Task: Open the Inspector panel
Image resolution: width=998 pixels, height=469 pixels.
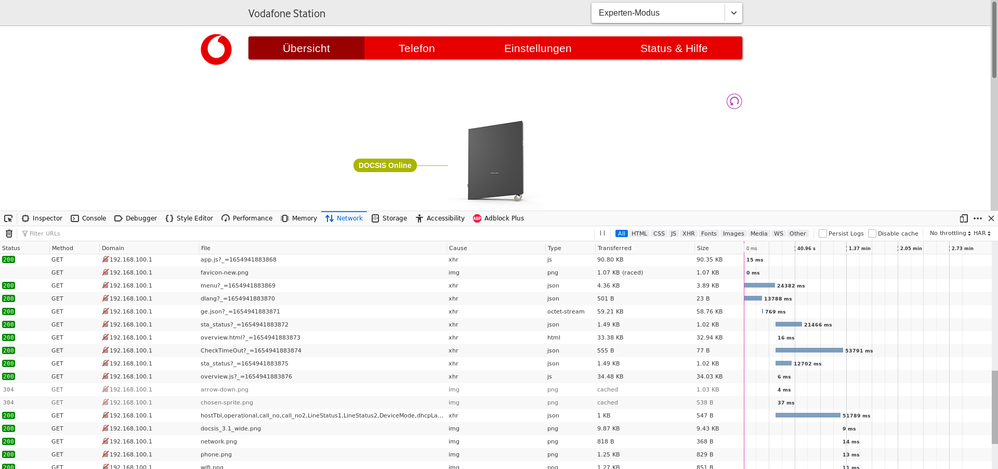Action: [x=42, y=218]
